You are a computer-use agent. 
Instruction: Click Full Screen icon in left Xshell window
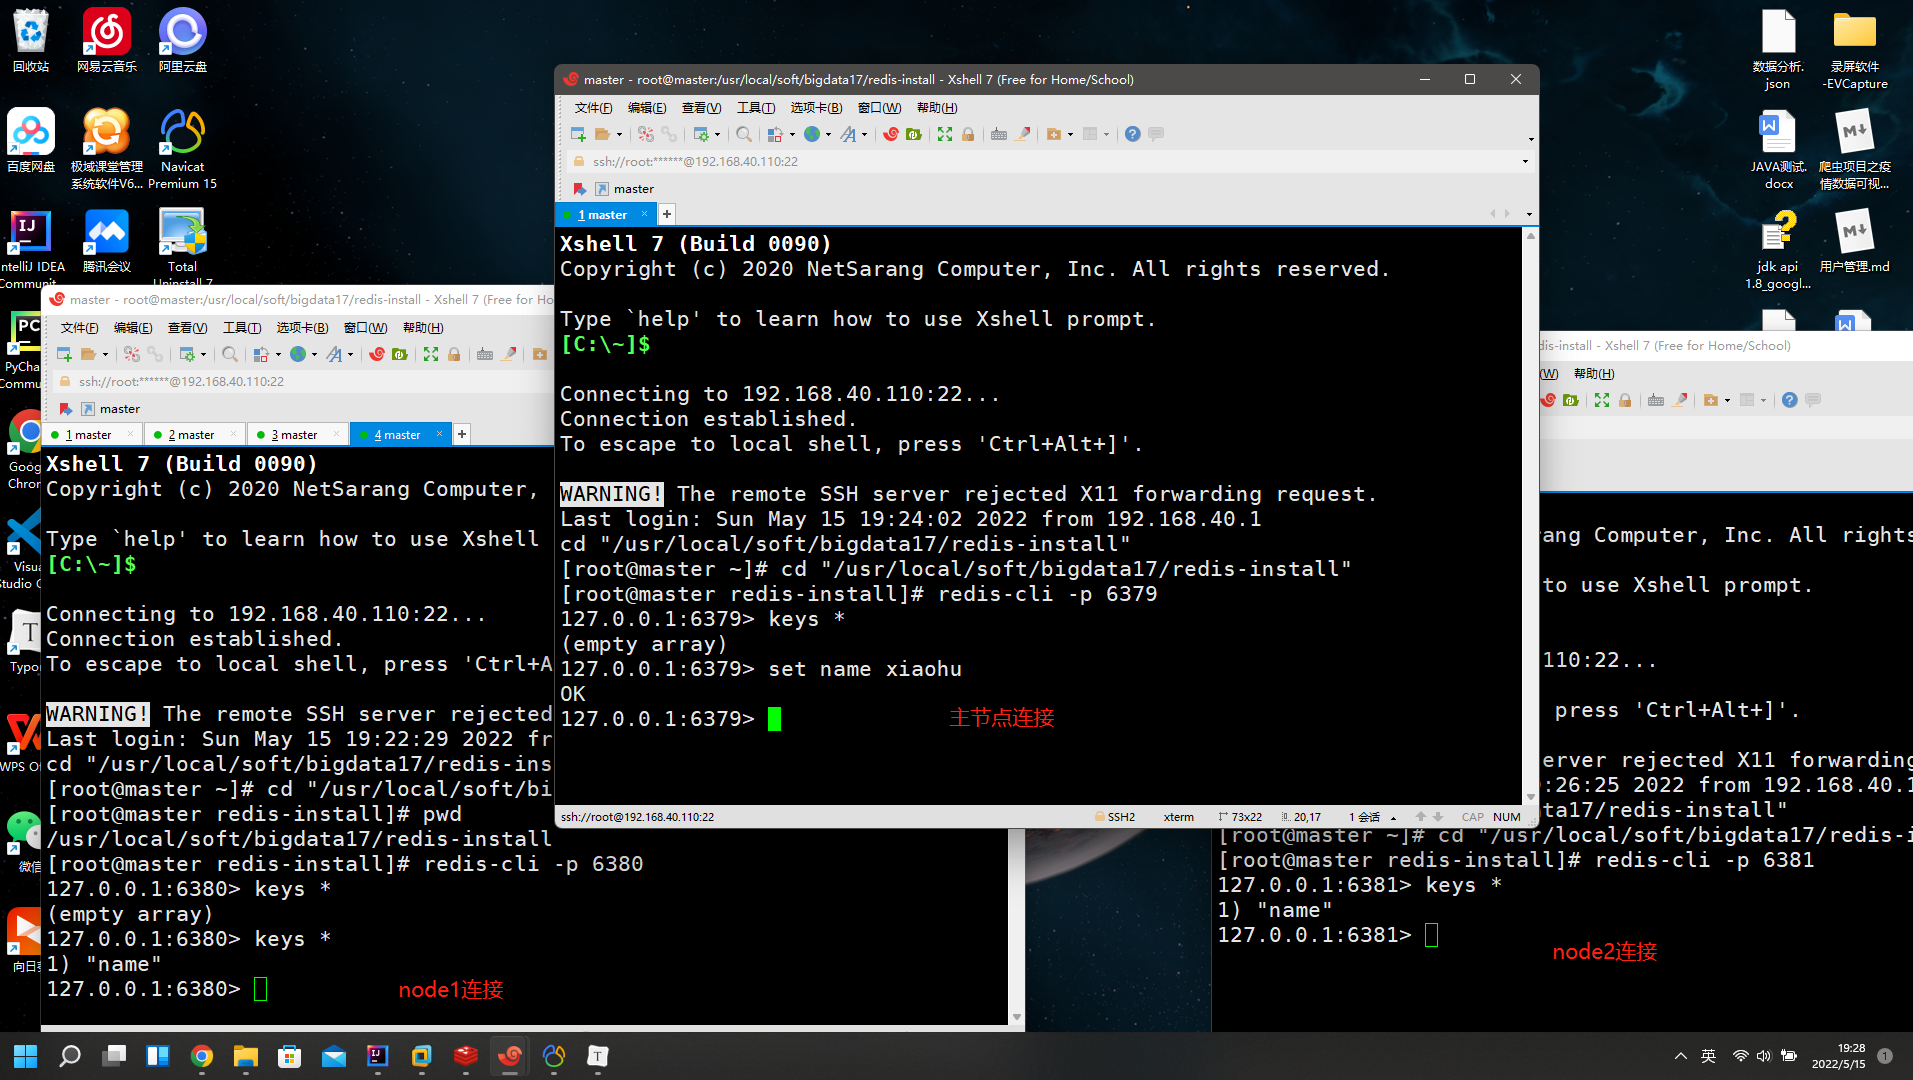click(431, 354)
